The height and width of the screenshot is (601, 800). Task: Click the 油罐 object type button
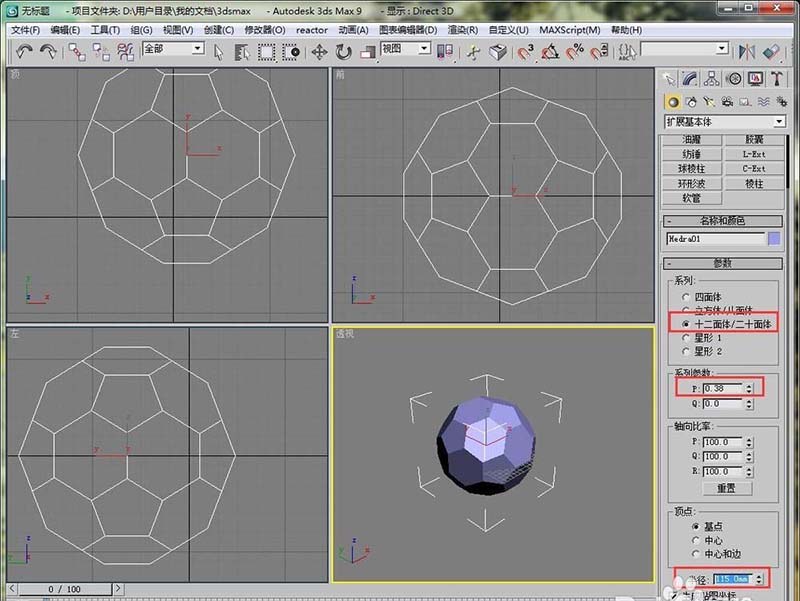tap(692, 139)
